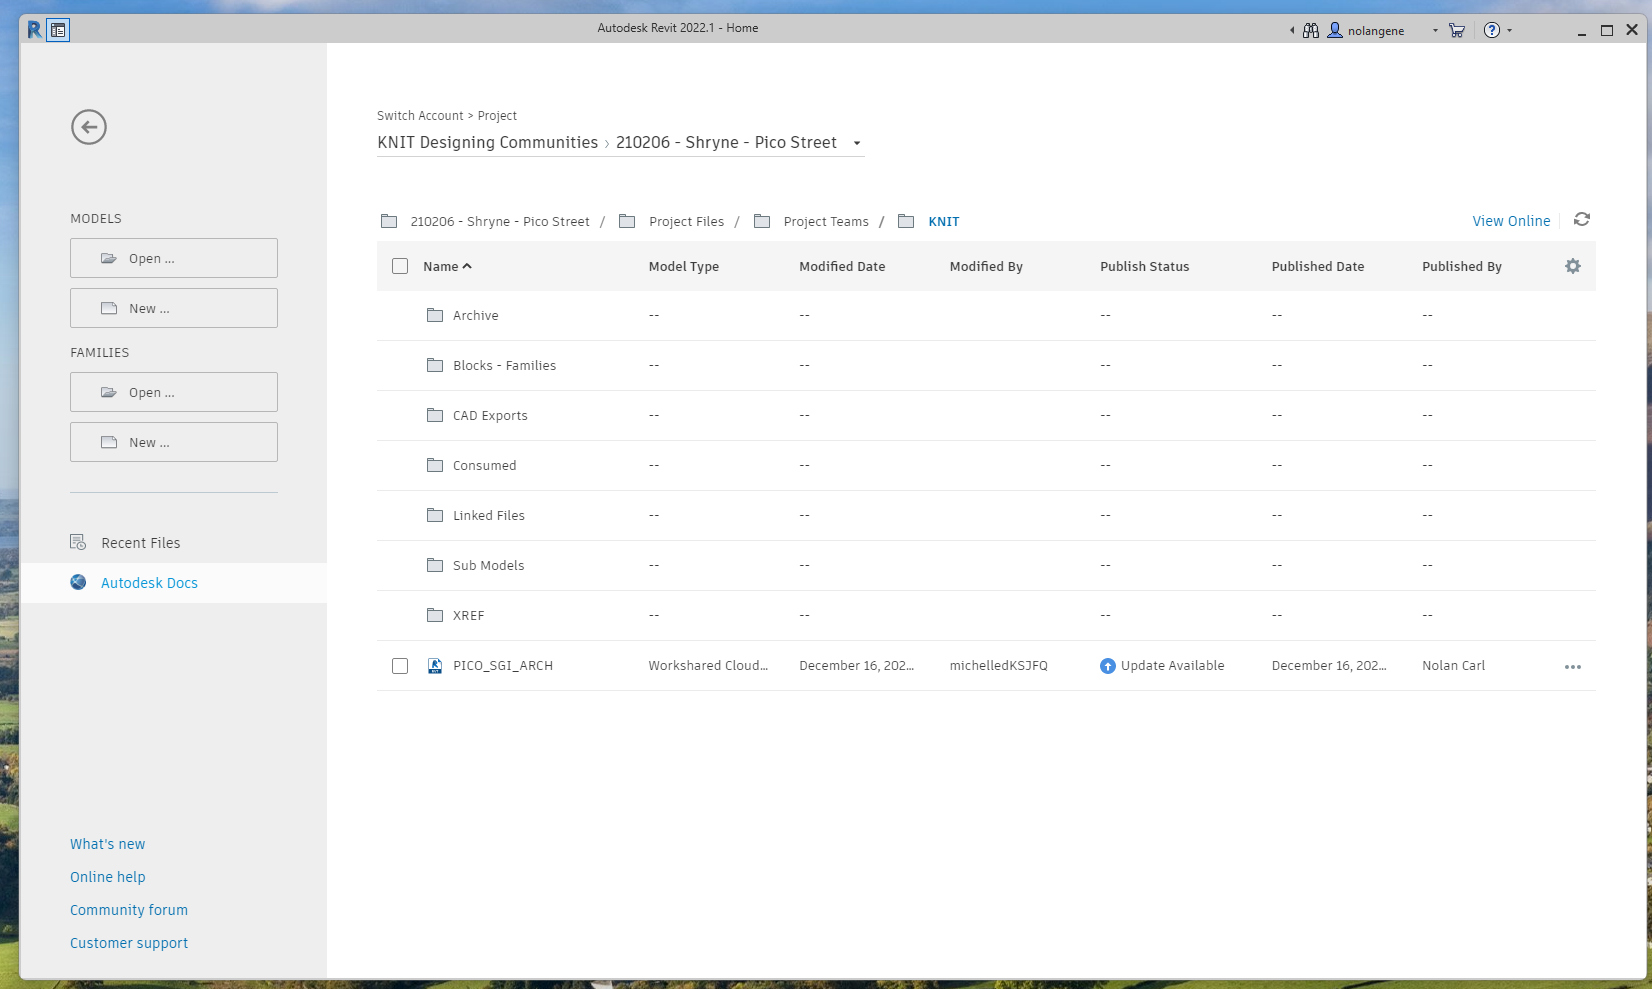Click the back arrow to leave Docs view
The height and width of the screenshot is (989, 1652).
(x=88, y=127)
